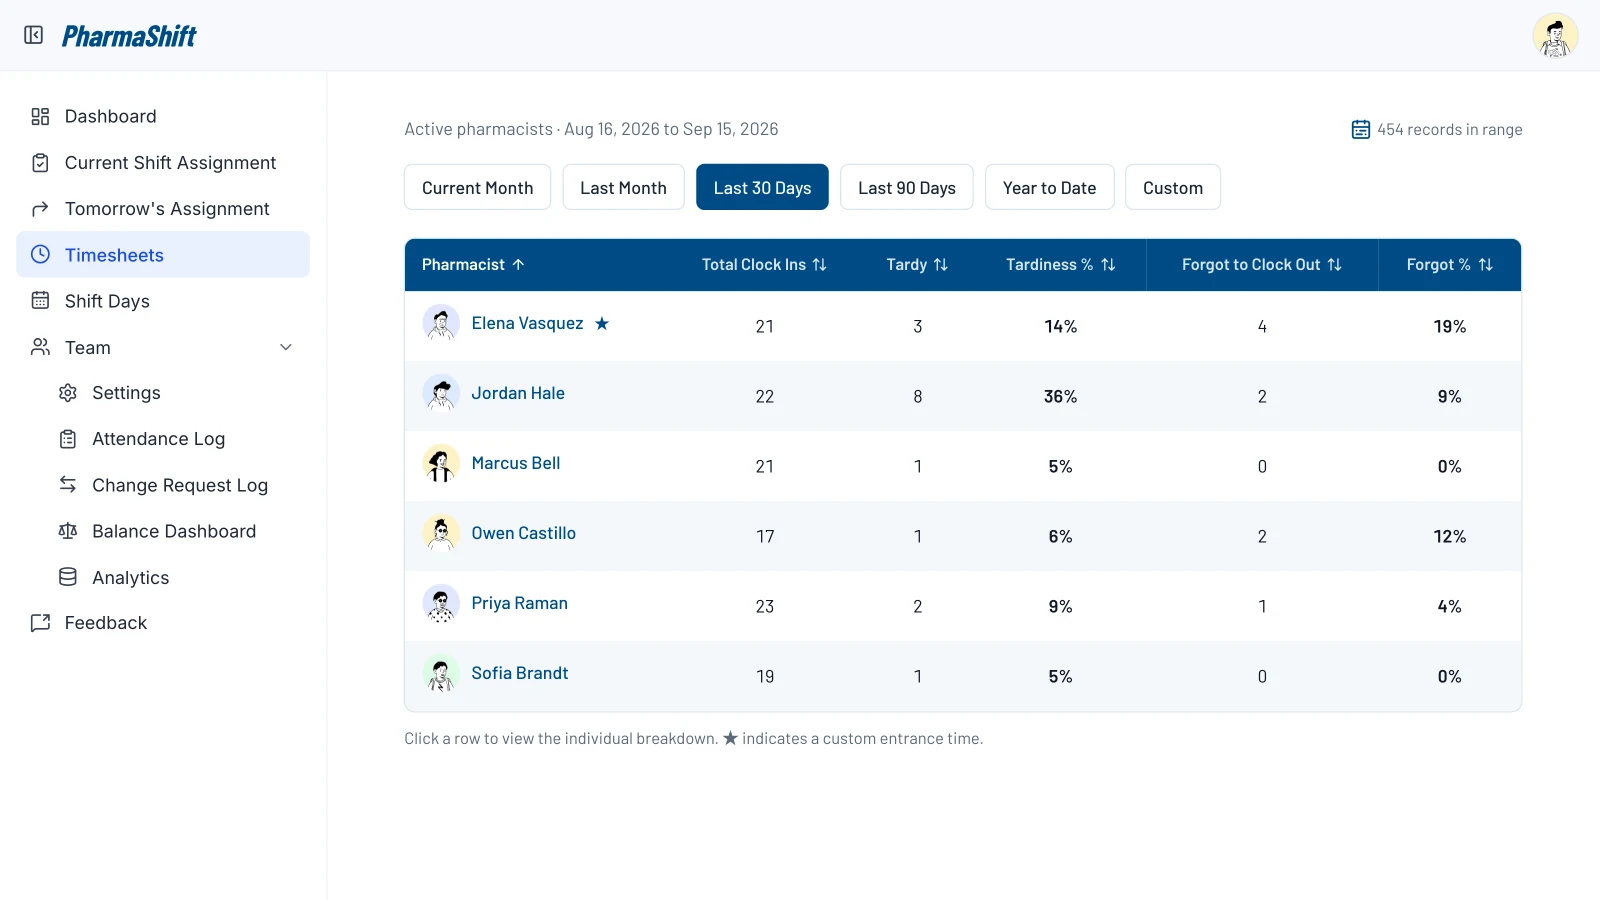Click the calendar icon beside records count
Image resolution: width=1600 pixels, height=900 pixels.
point(1361,129)
